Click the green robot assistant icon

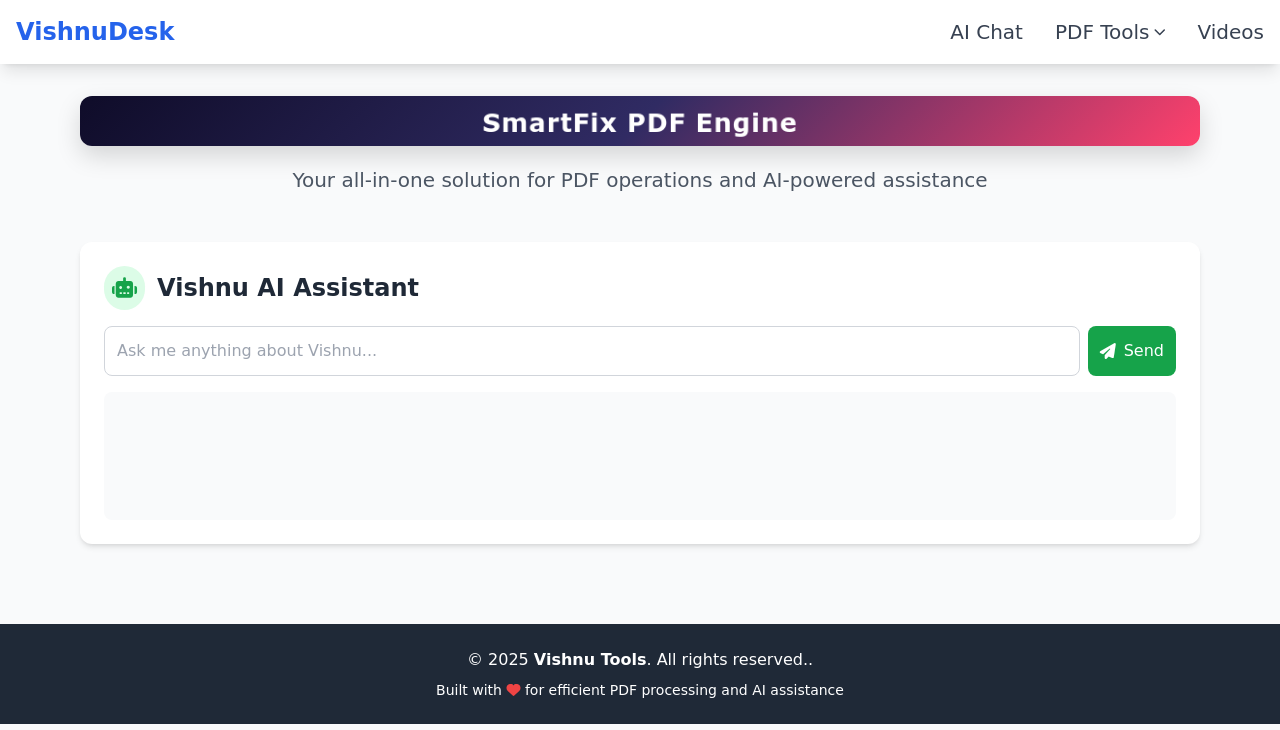point(124,288)
